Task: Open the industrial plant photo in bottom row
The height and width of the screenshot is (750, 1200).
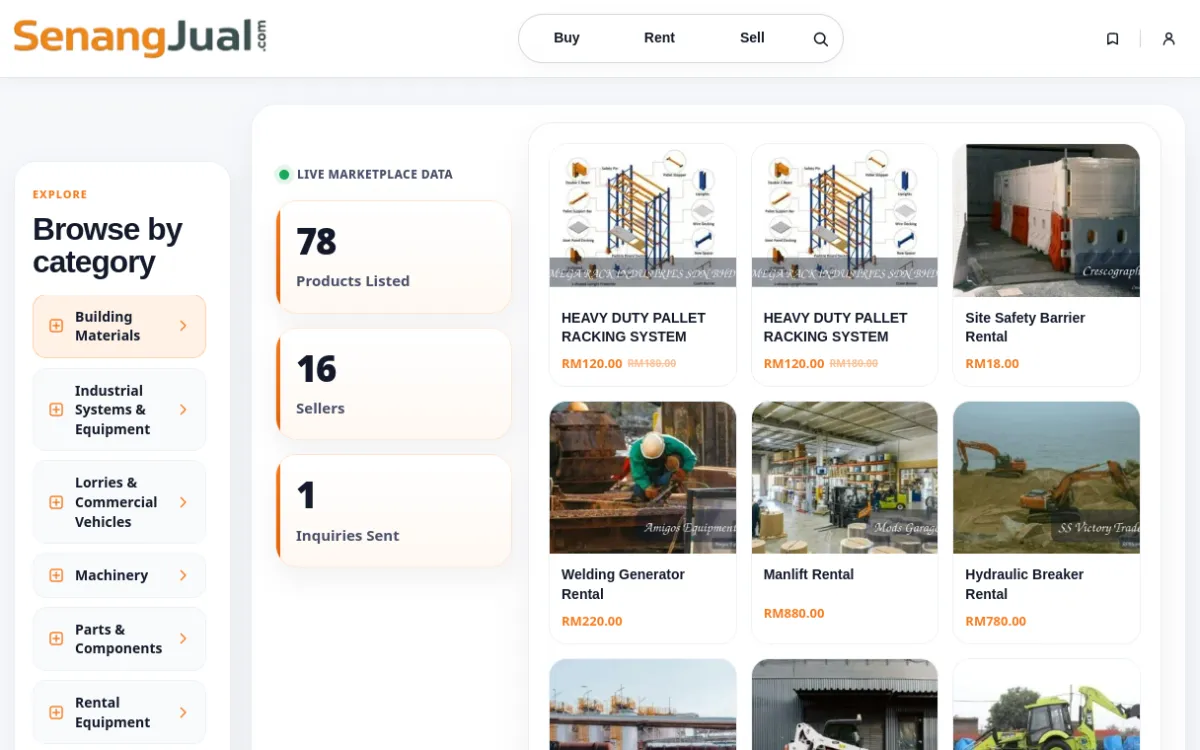Action: (x=643, y=704)
